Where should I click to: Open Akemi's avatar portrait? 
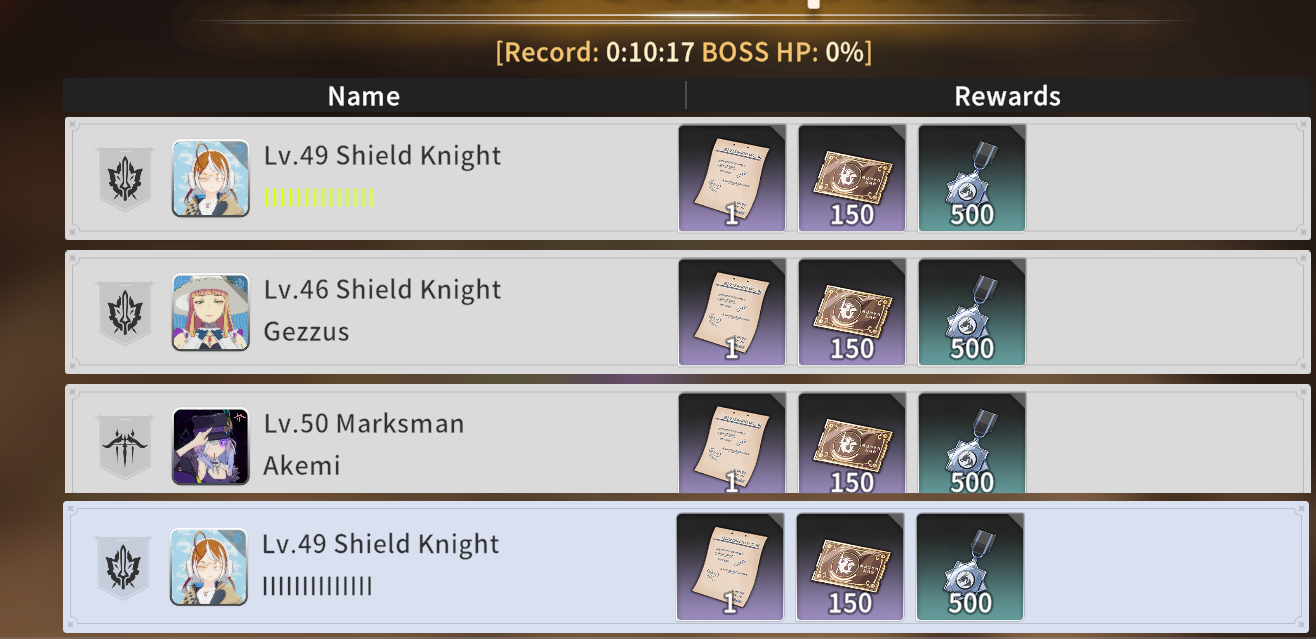pyautogui.click(x=211, y=447)
